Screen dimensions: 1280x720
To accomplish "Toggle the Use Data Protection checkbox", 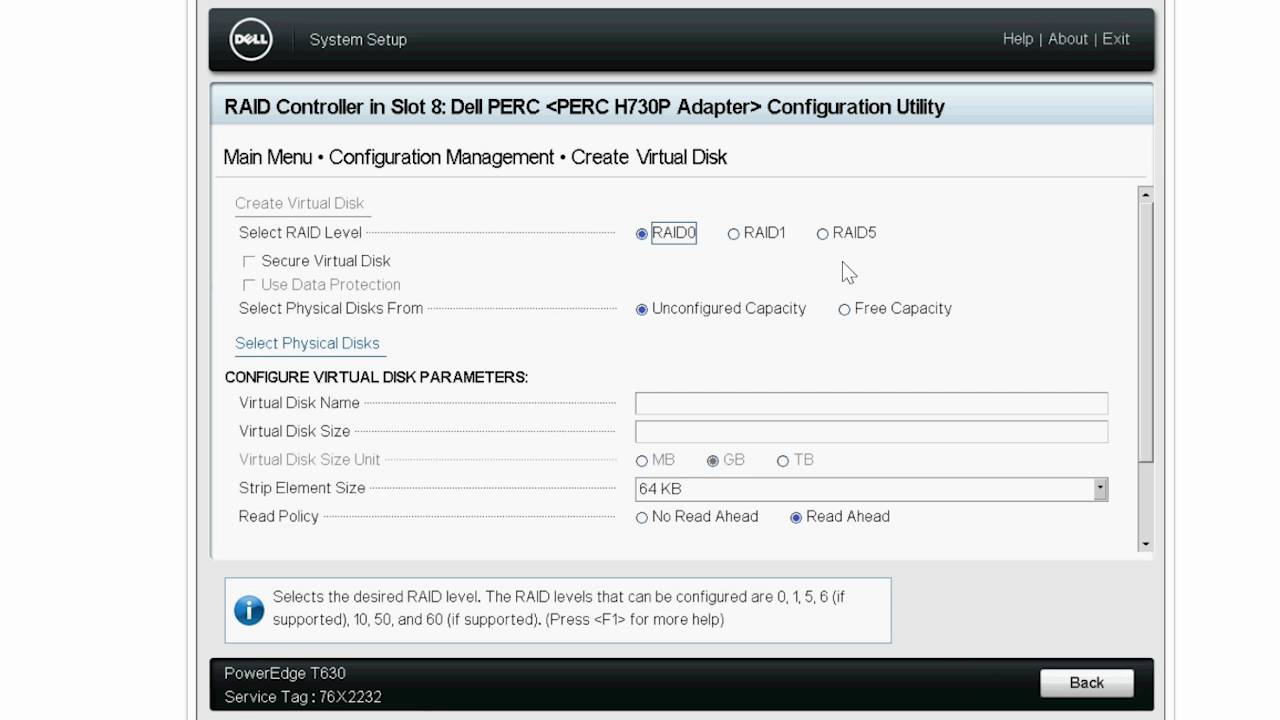I will (x=249, y=285).
